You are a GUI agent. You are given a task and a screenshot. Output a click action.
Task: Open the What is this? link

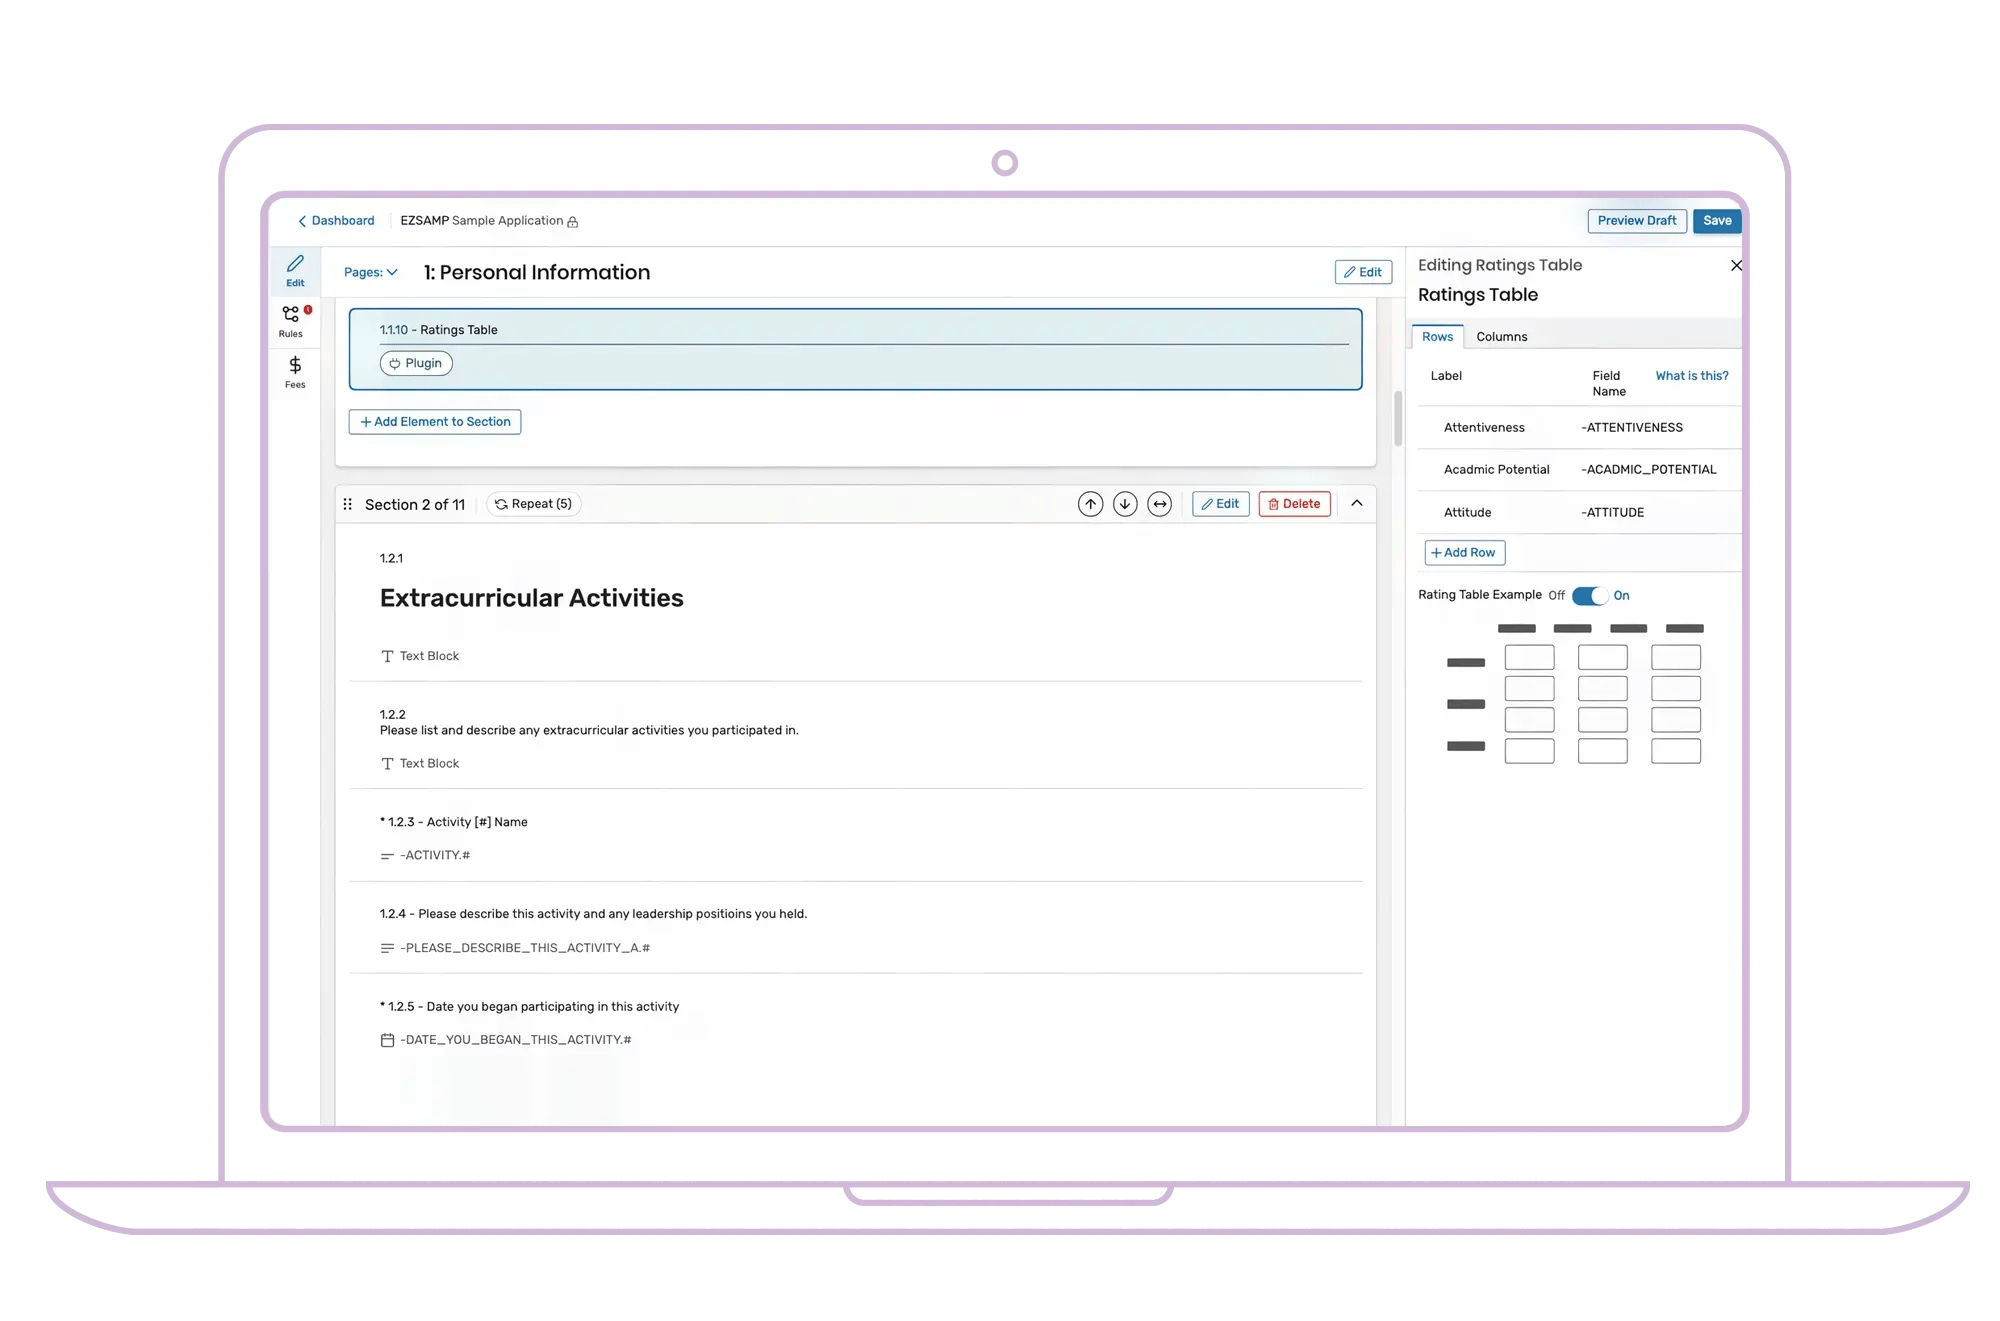(x=1691, y=376)
